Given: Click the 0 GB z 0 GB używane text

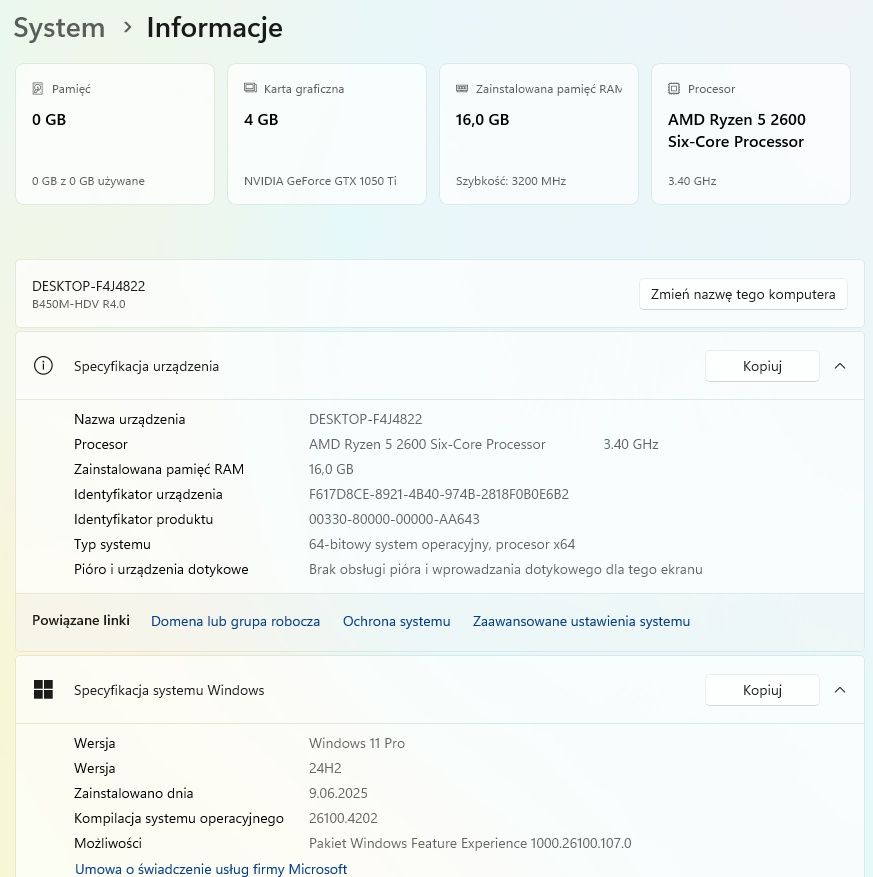Looking at the screenshot, I should (x=88, y=181).
